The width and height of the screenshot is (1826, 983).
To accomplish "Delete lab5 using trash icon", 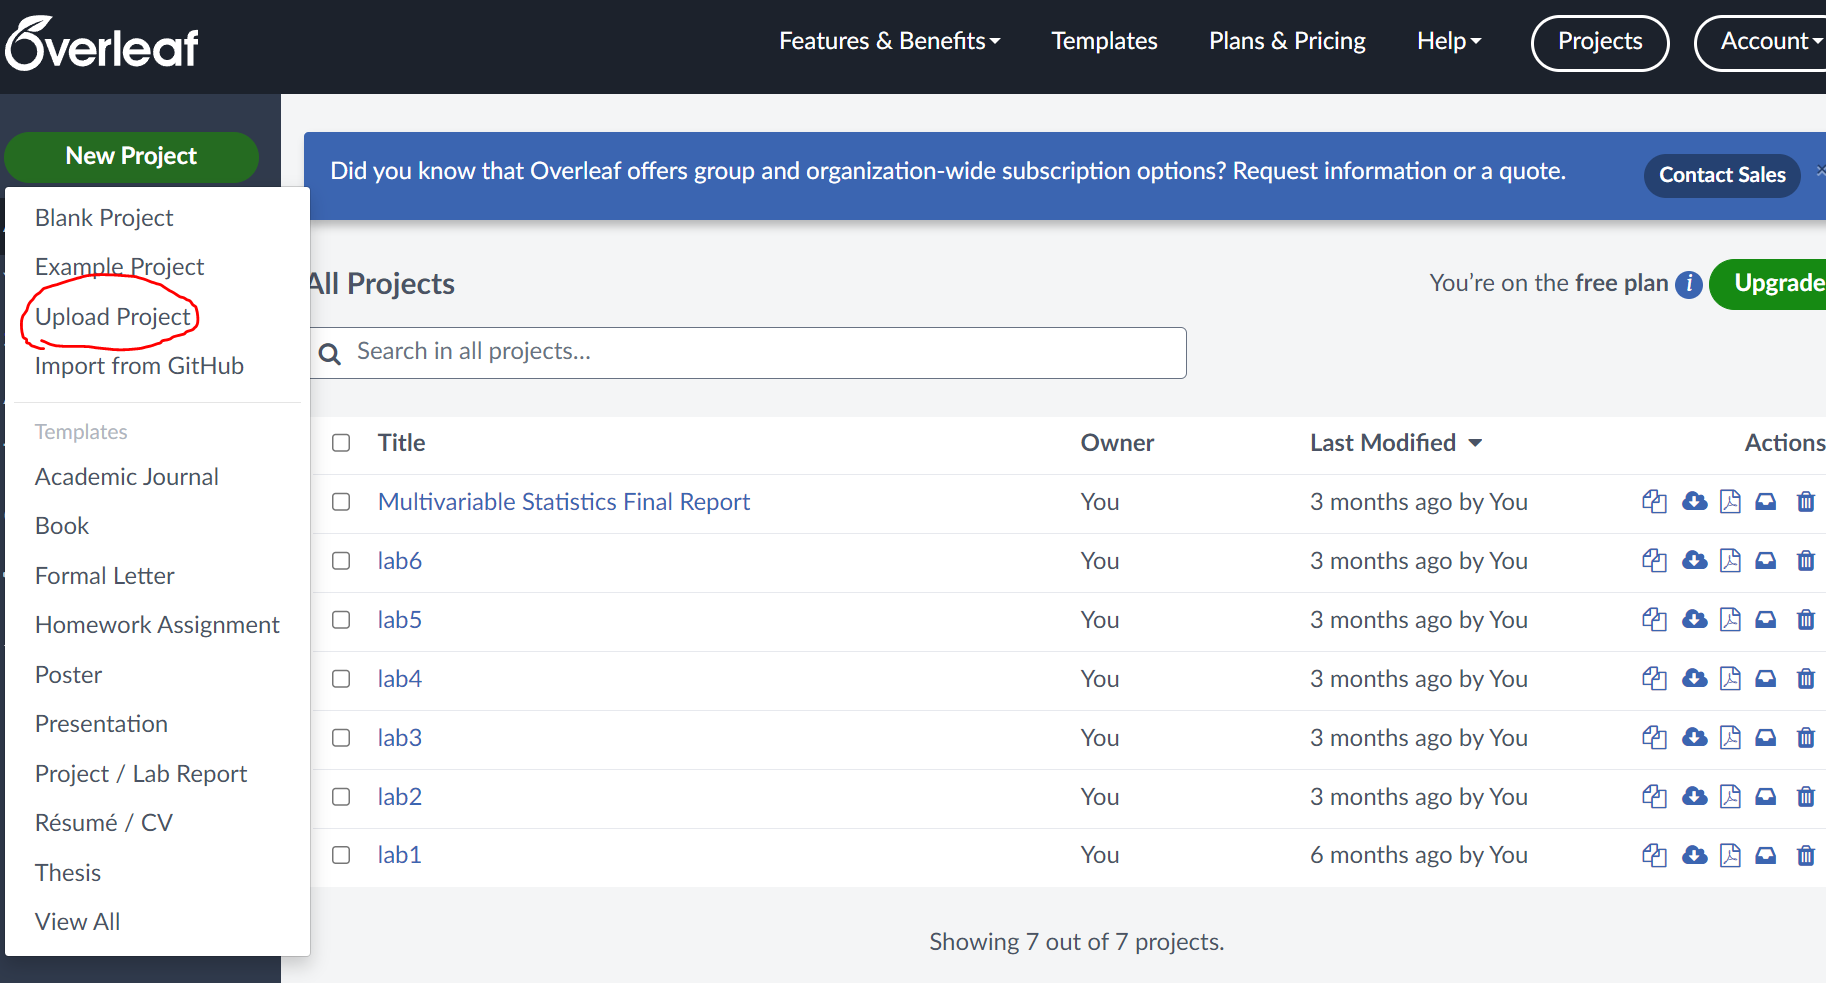I will click(1806, 620).
